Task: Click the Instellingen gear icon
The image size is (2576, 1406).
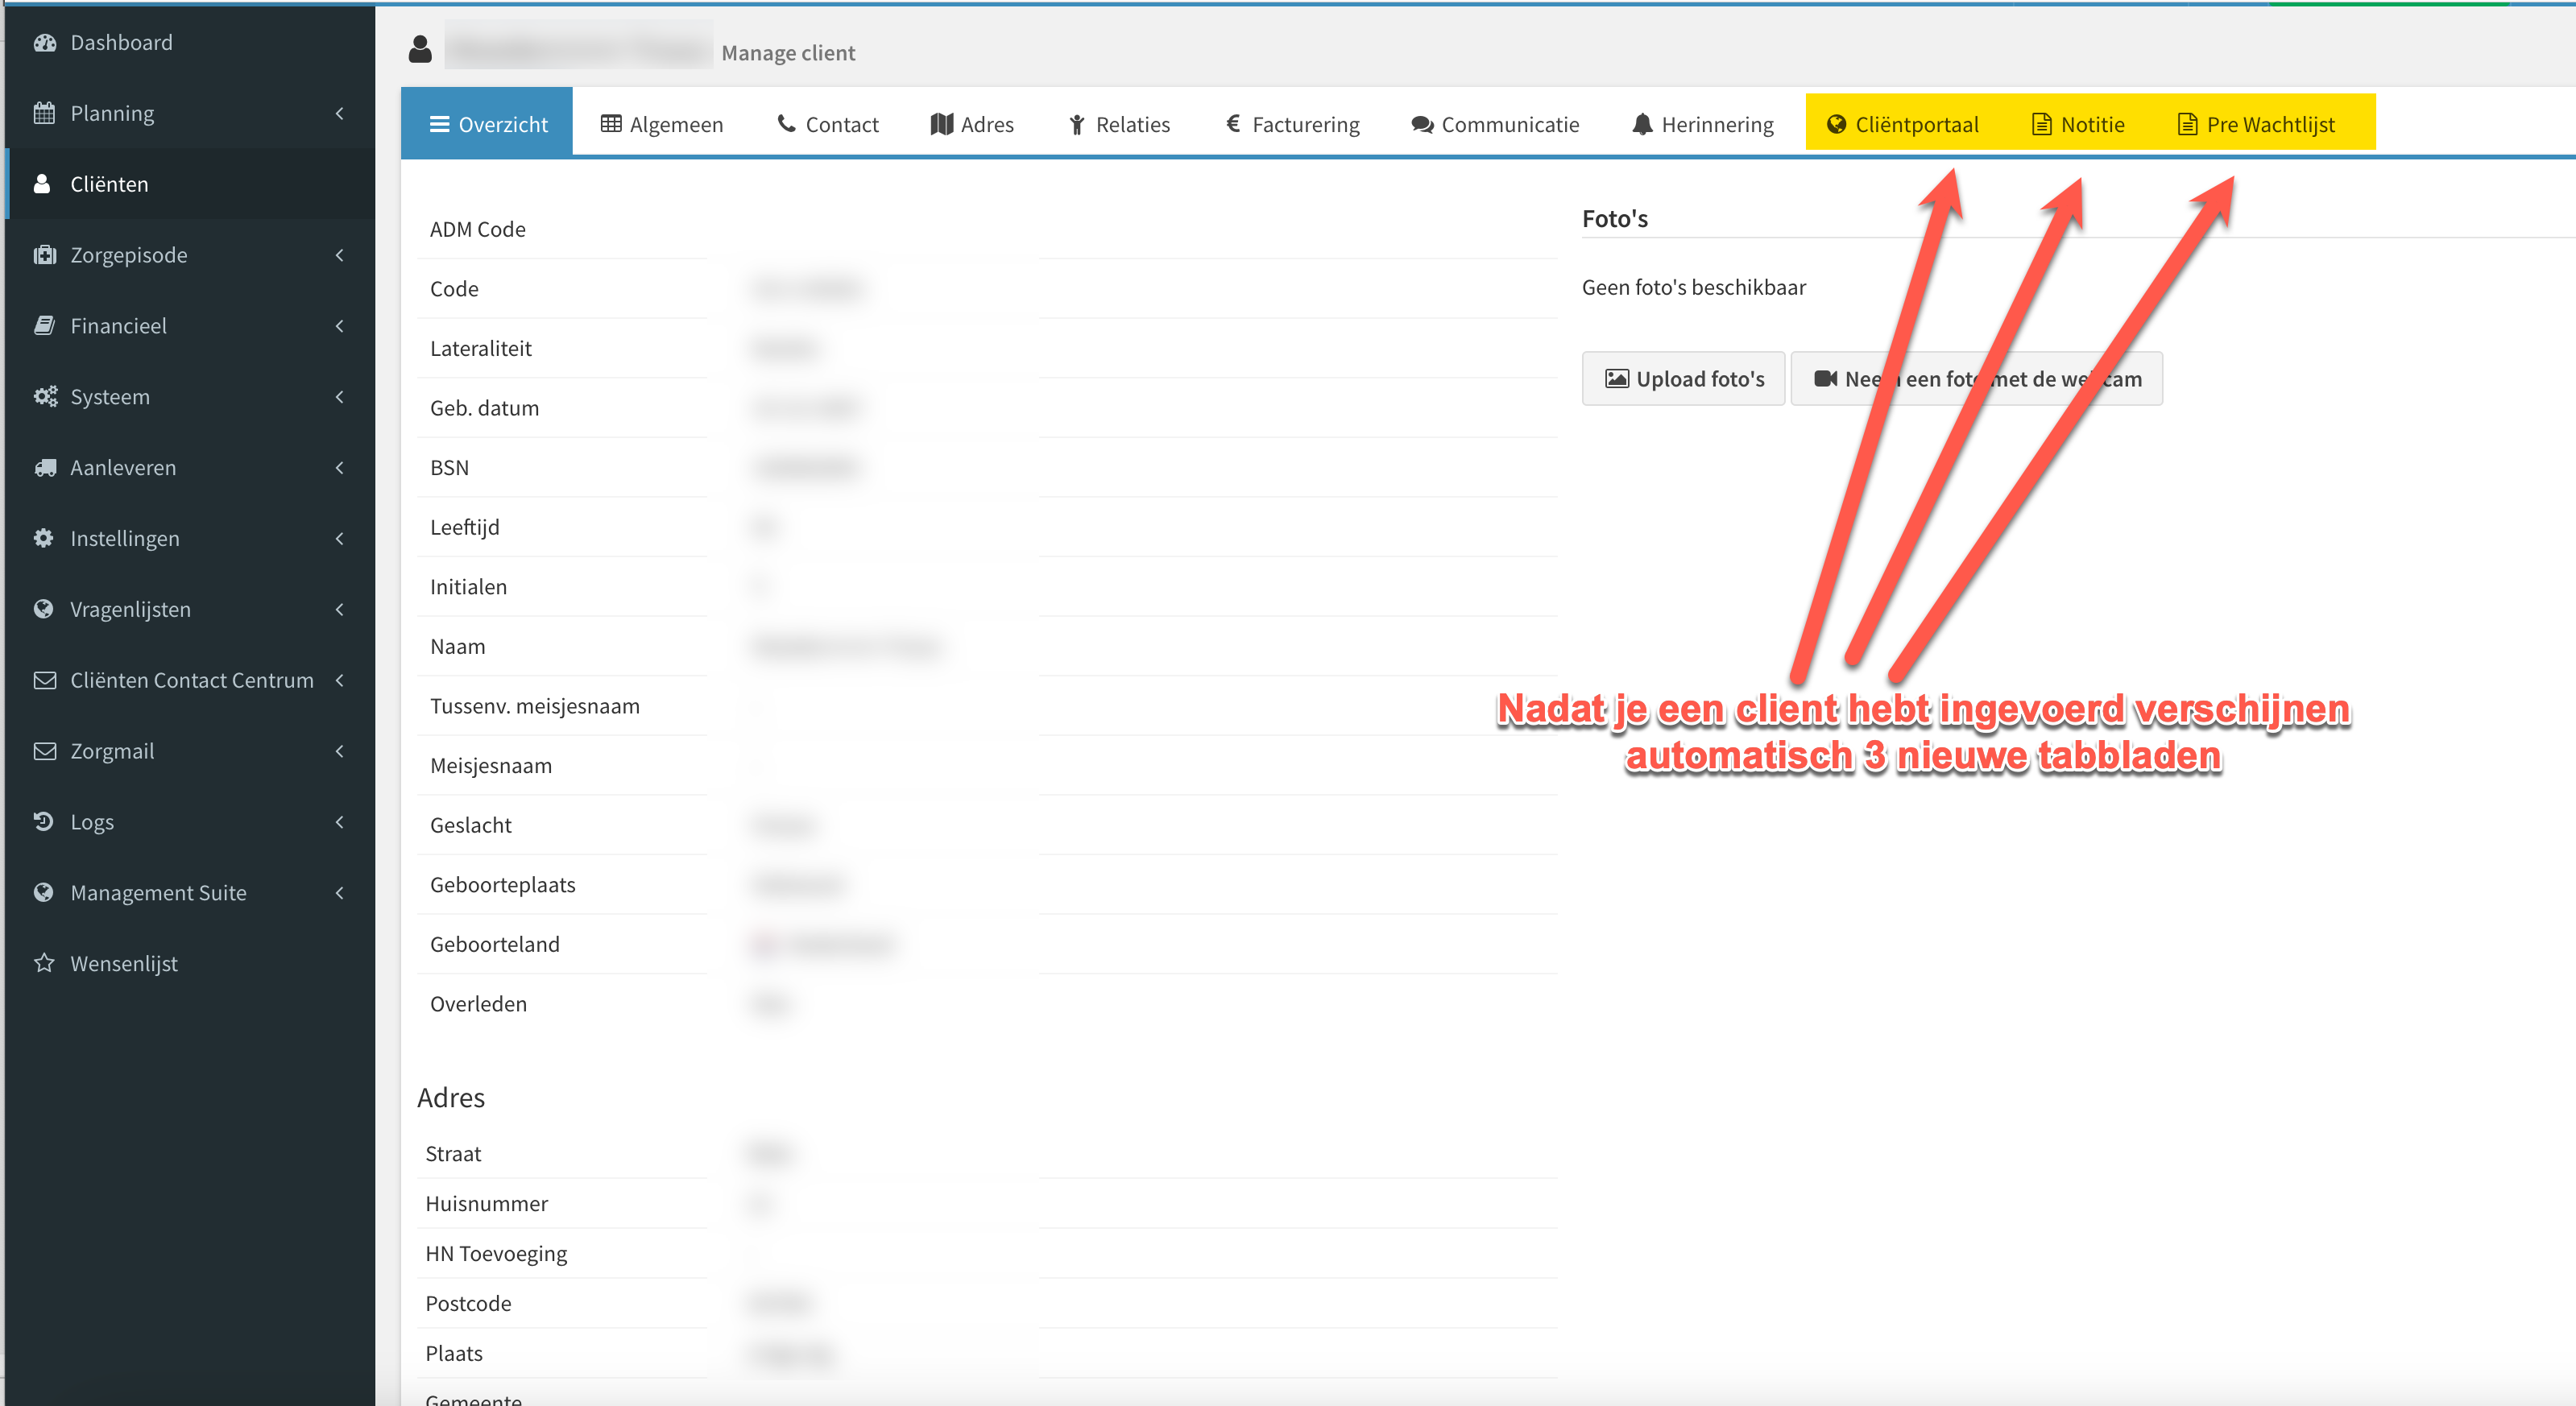Action: click(x=43, y=538)
